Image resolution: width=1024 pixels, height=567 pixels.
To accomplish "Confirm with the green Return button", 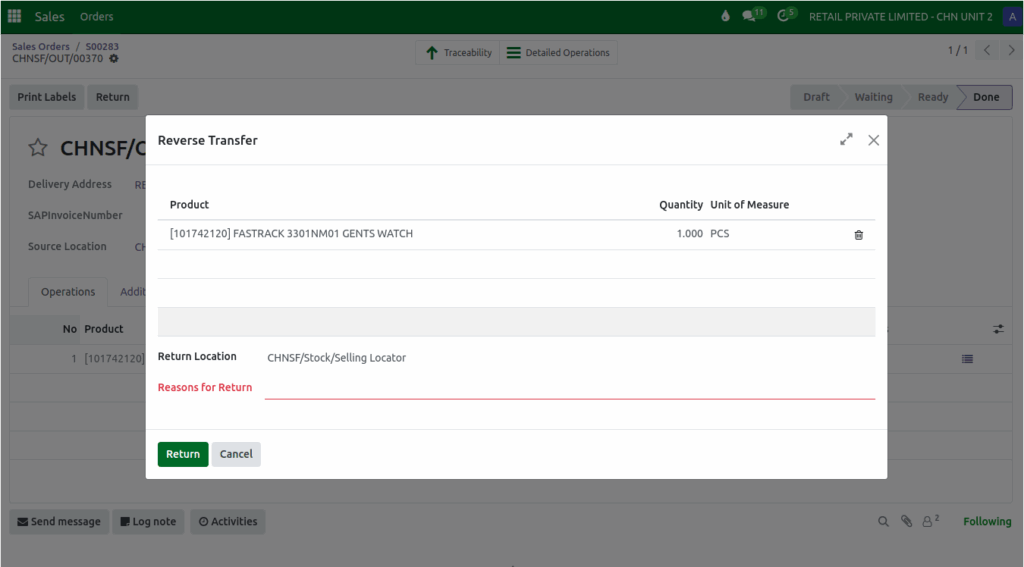I will (x=183, y=454).
